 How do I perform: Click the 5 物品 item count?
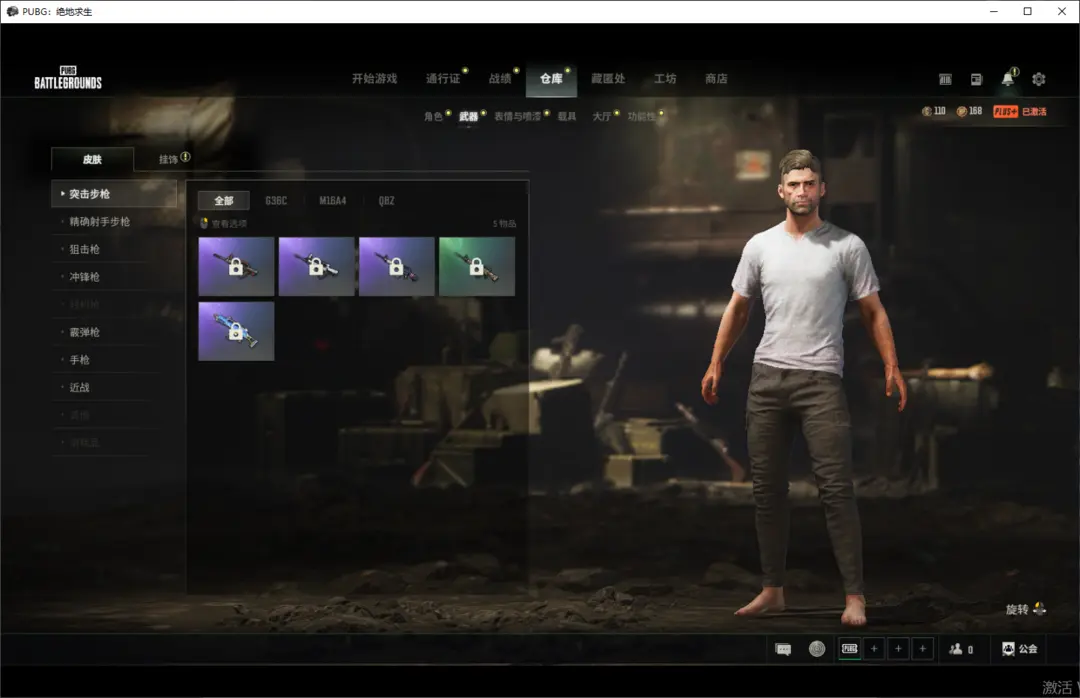coord(504,223)
